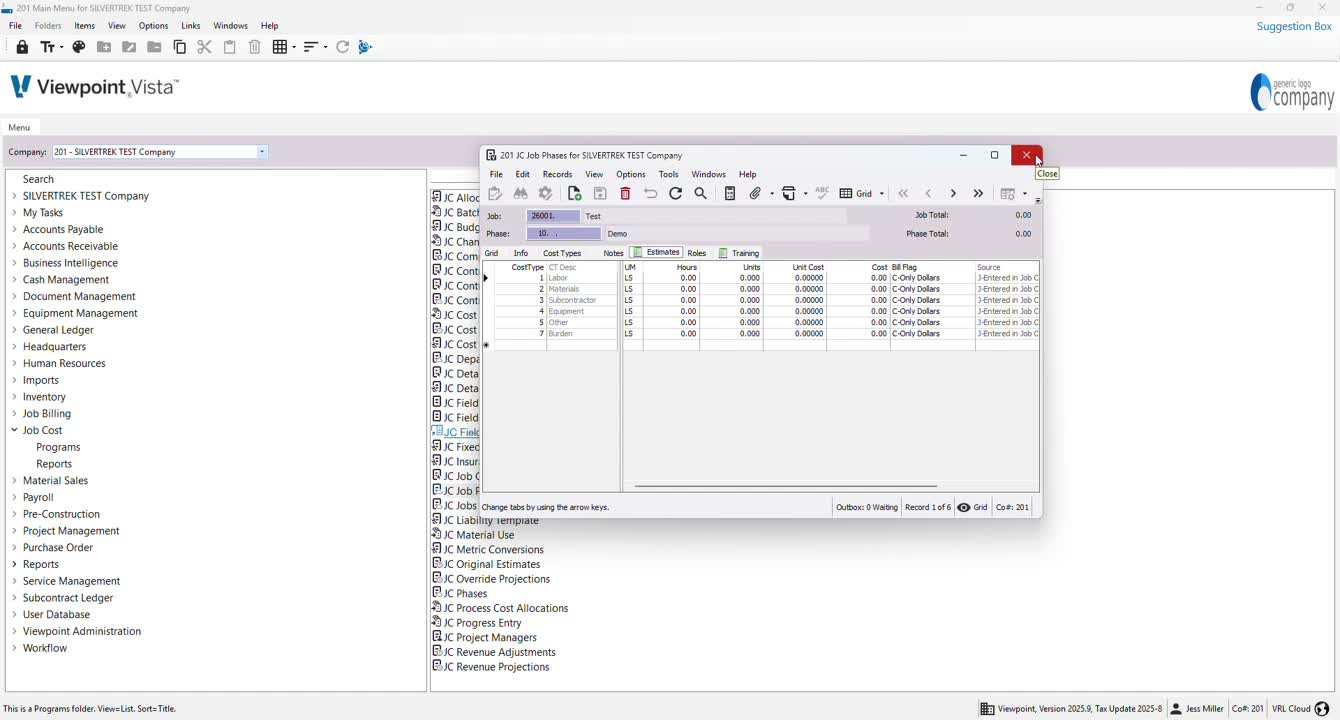Toggle the Grid eye in dialog status bar

coord(964,507)
